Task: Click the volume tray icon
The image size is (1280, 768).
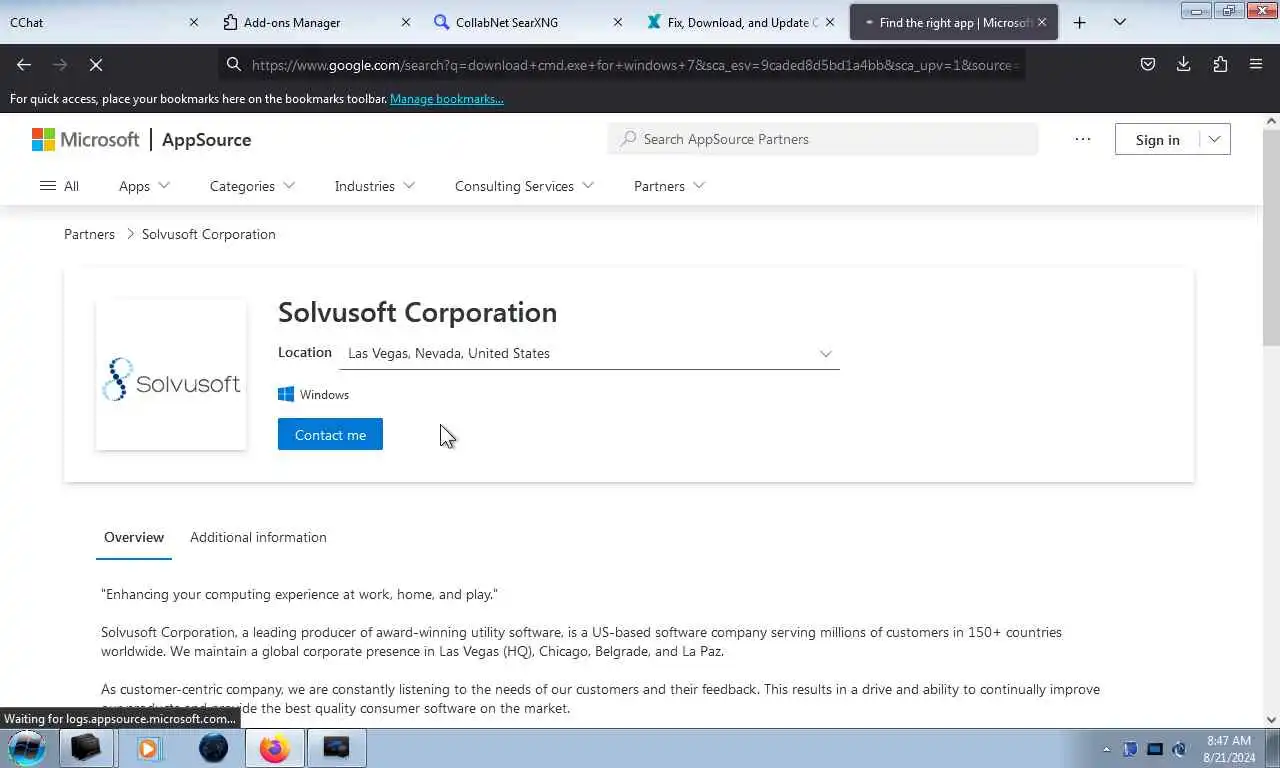Action: click(1180, 749)
